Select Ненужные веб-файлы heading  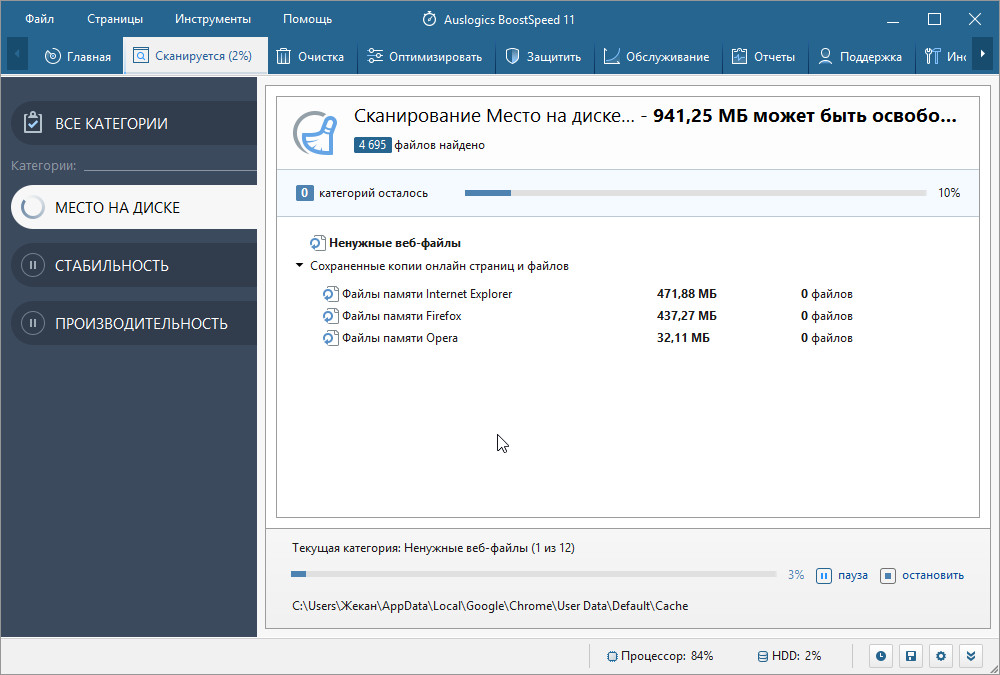(x=395, y=243)
